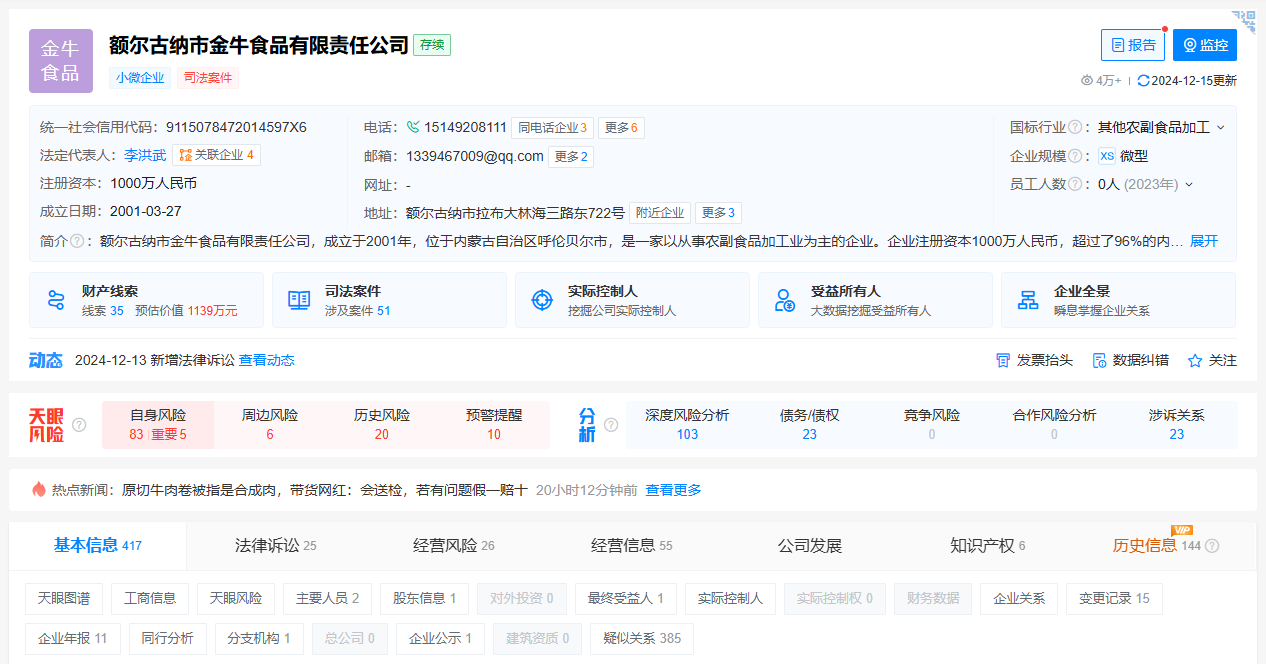The width and height of the screenshot is (1266, 664).
Task: Open the 知识产权 tab
Action: point(983,546)
